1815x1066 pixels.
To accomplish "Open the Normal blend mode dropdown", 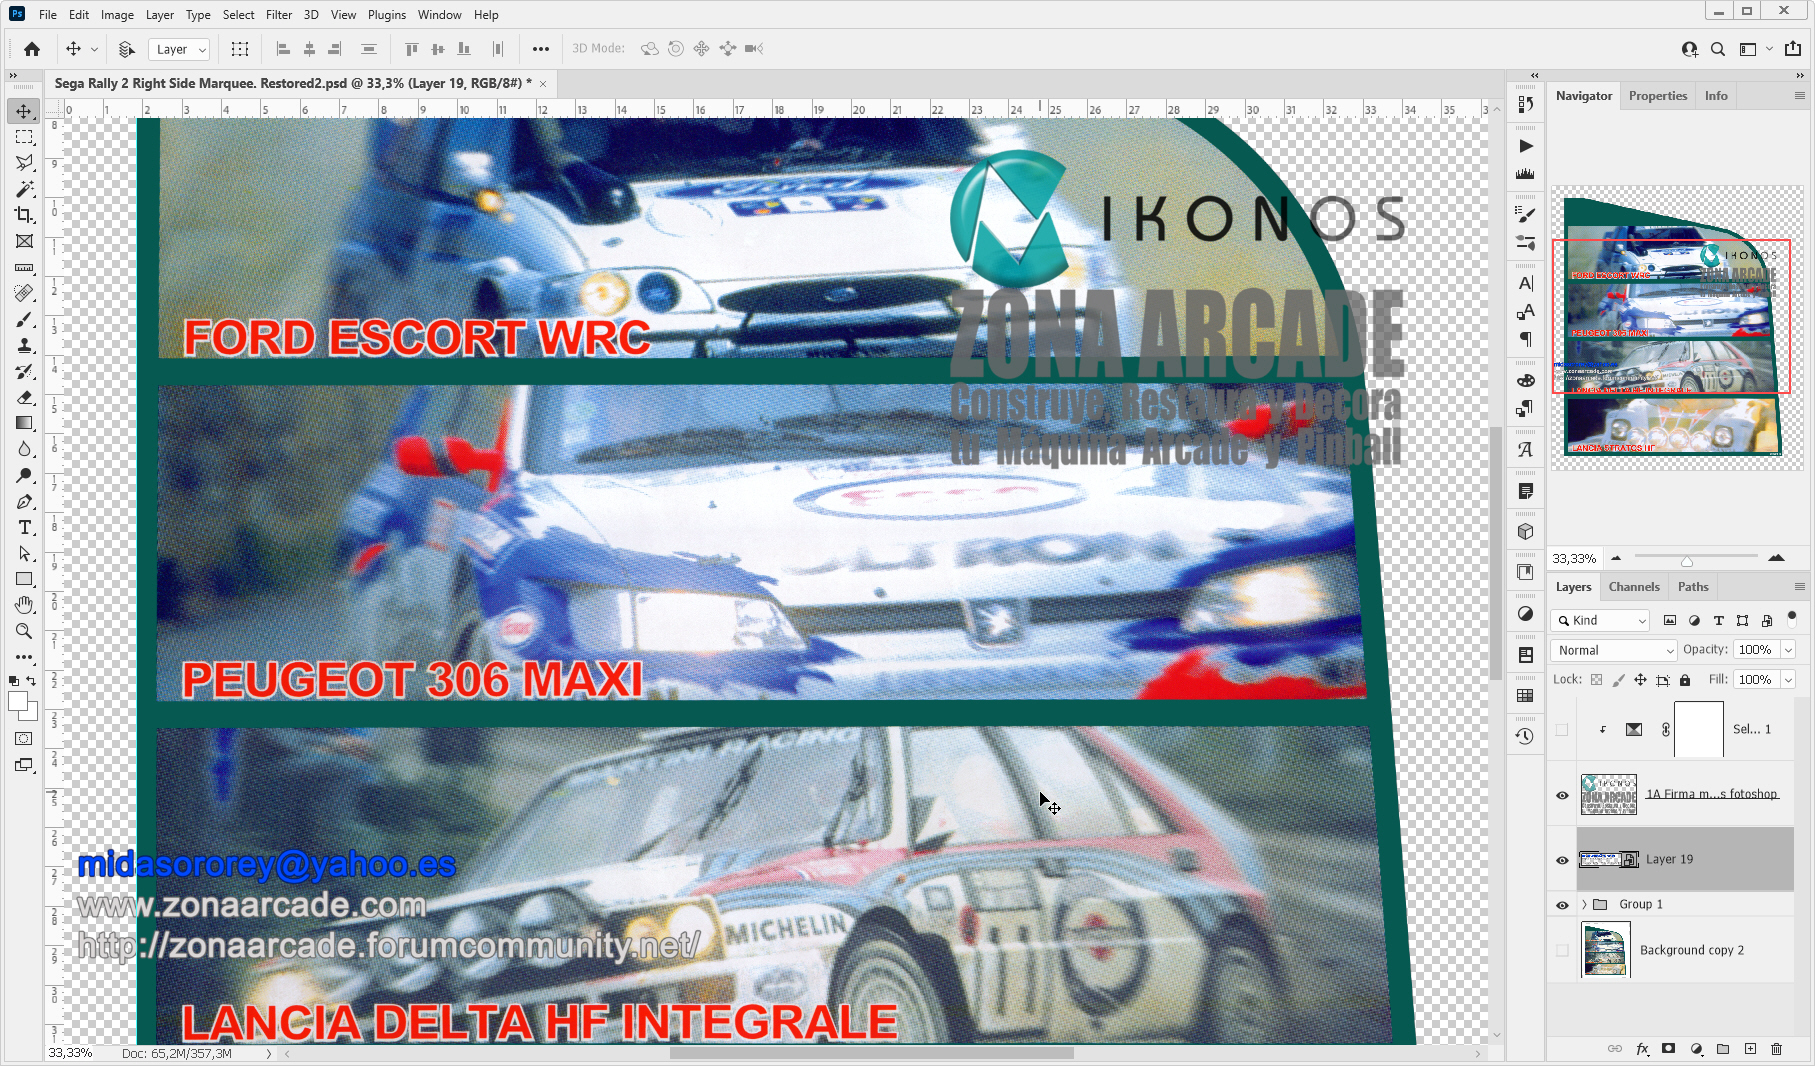I will tap(1612, 650).
